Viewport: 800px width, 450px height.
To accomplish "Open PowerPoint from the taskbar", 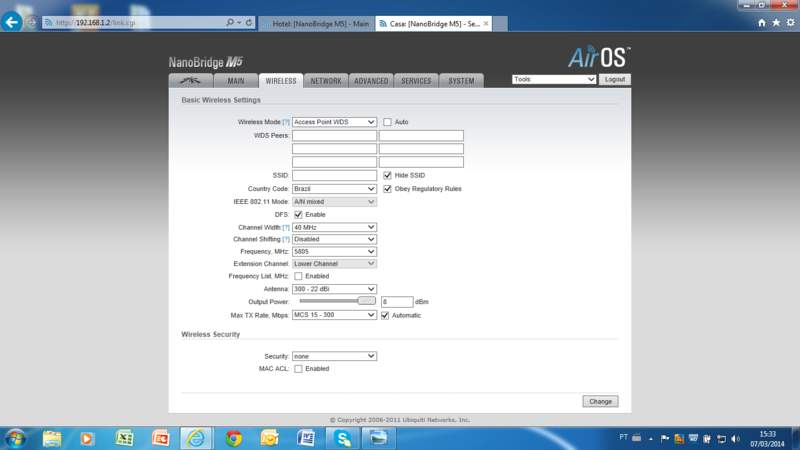I will click(160, 438).
